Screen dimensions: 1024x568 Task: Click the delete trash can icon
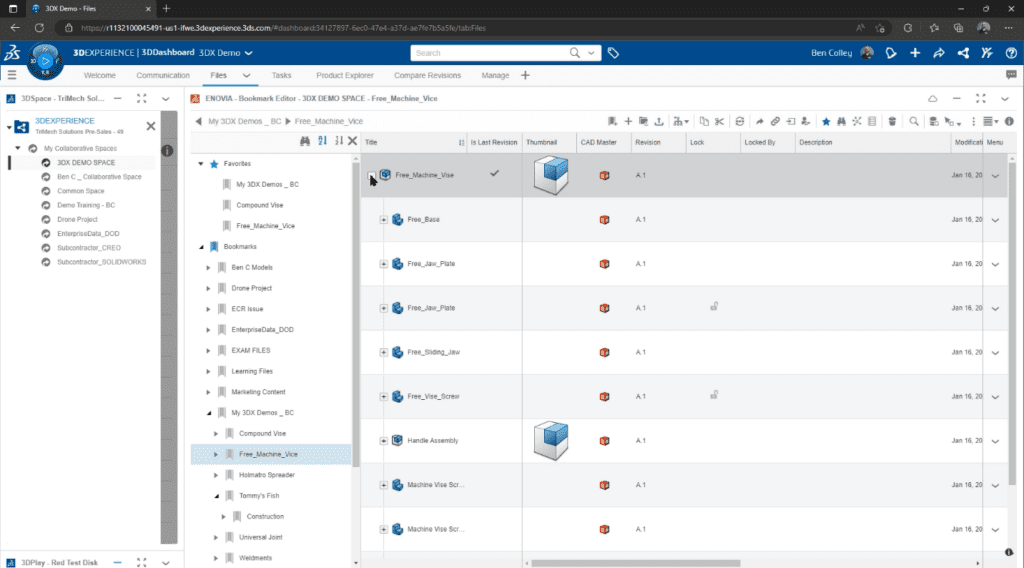point(892,121)
